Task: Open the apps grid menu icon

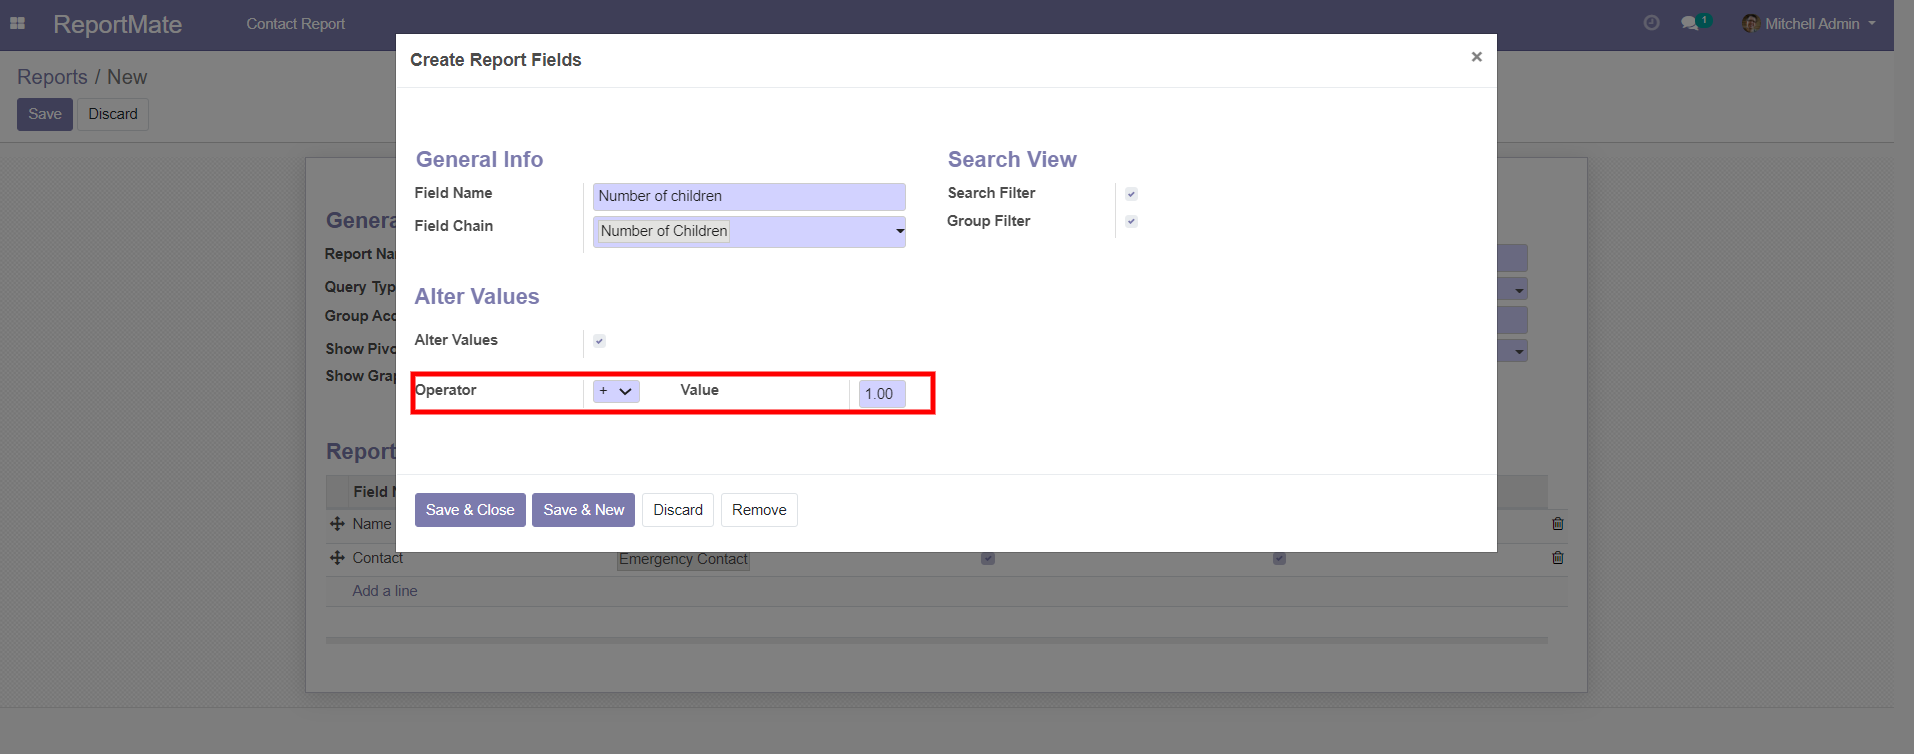Action: 17,23
